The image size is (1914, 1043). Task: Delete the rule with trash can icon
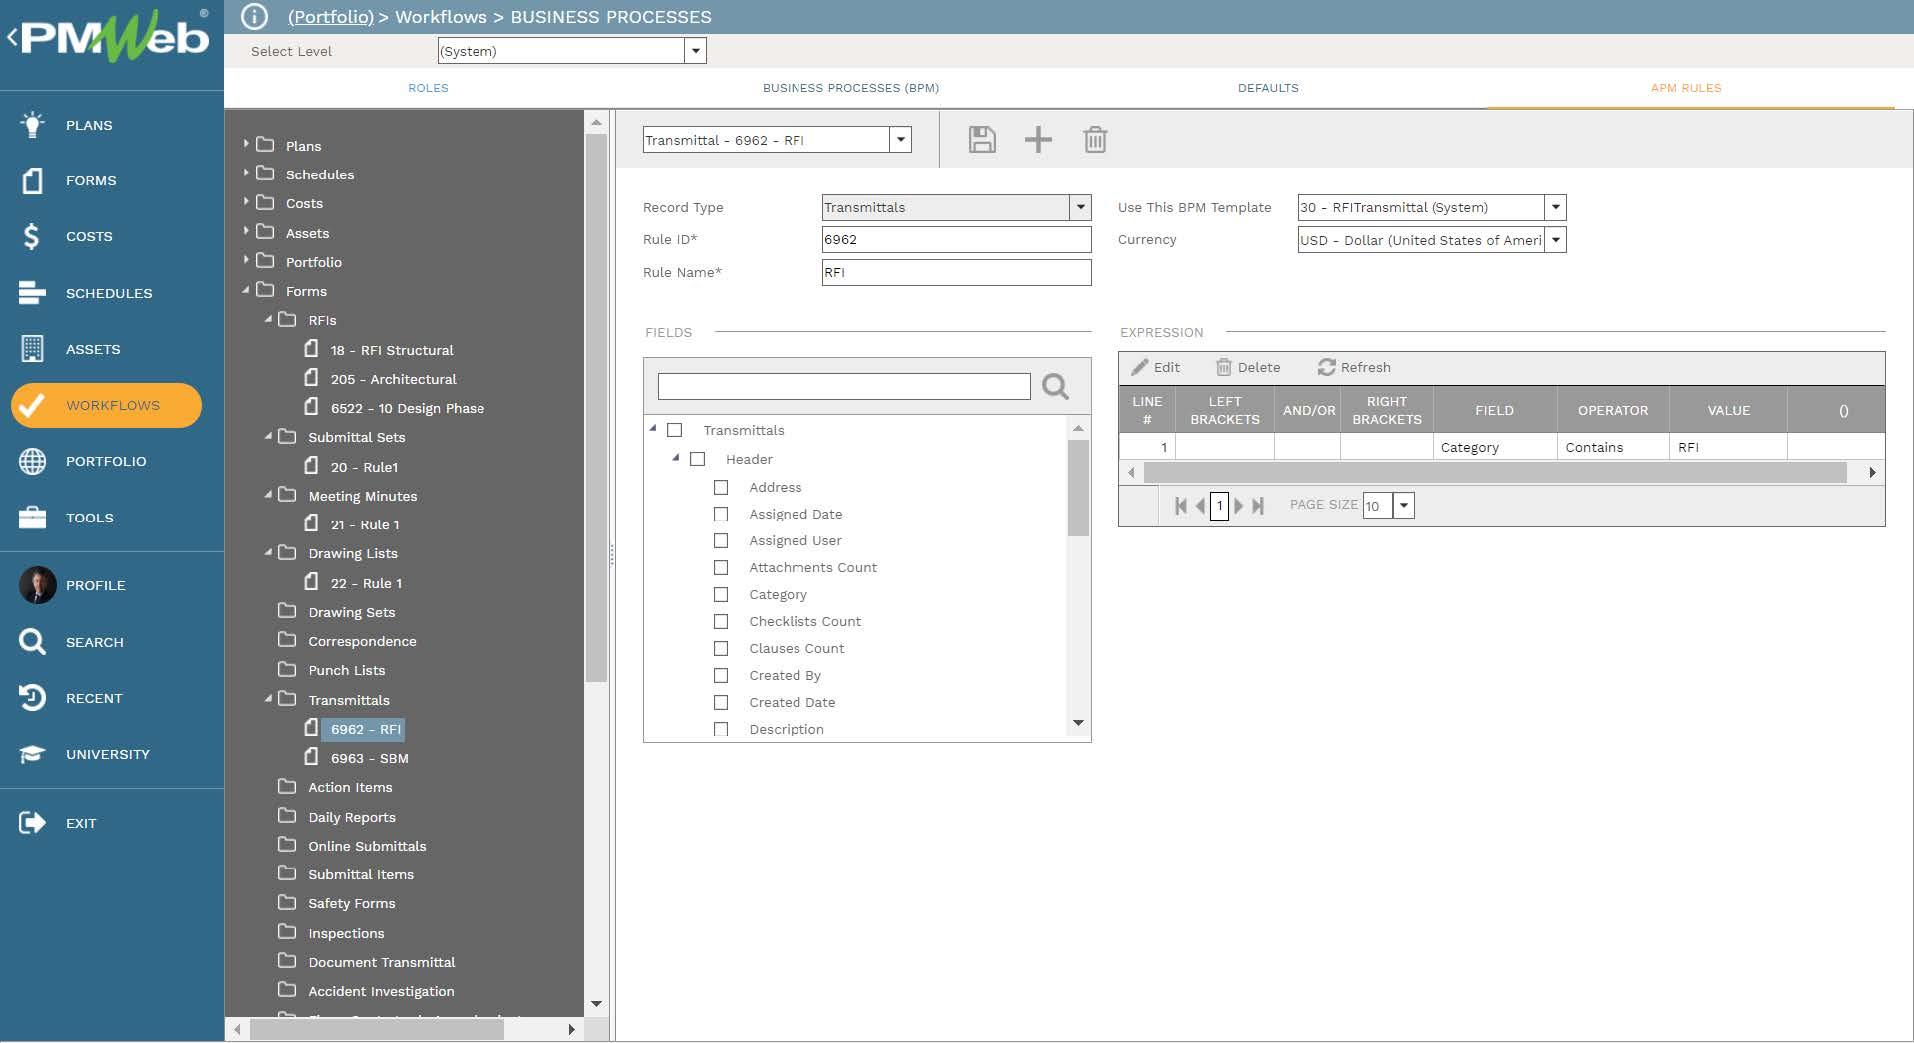click(x=1095, y=139)
